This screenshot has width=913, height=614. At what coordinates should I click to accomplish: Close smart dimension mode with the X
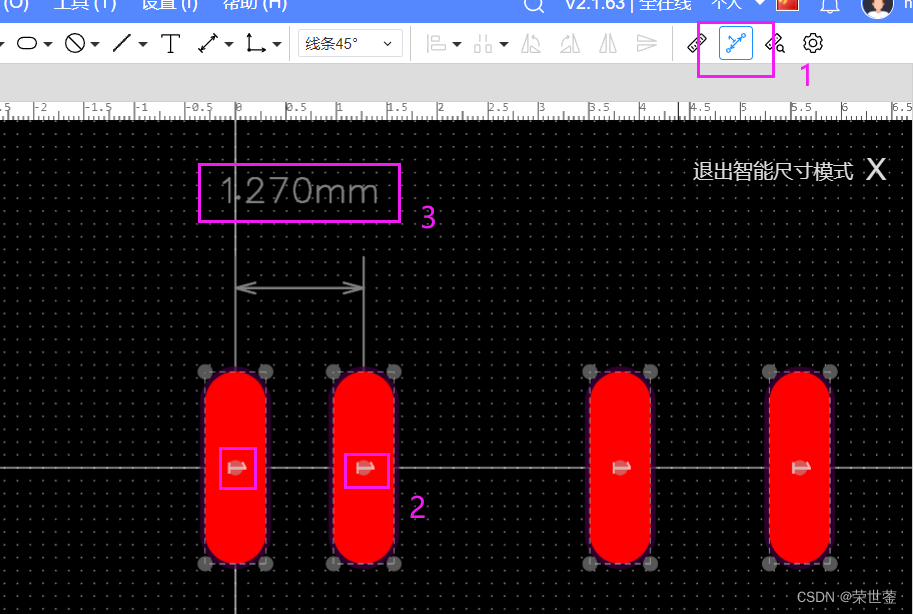click(x=876, y=170)
